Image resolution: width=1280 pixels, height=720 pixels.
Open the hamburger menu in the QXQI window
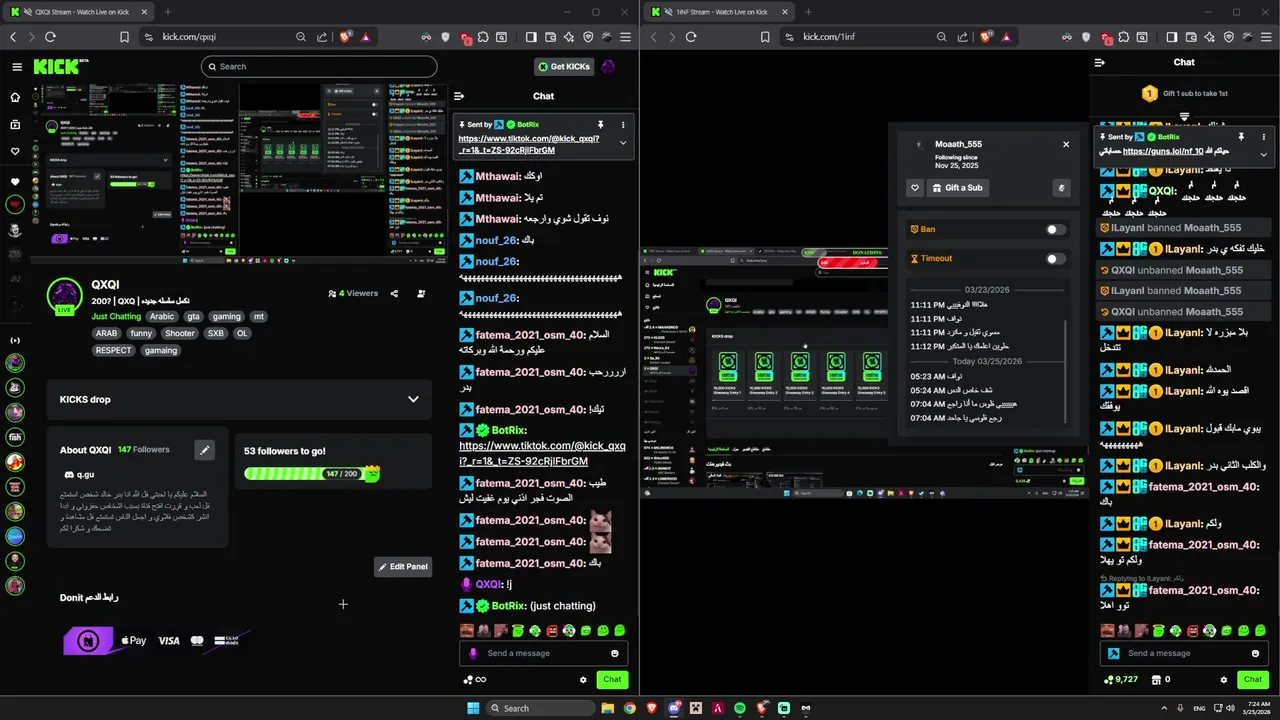pos(17,67)
